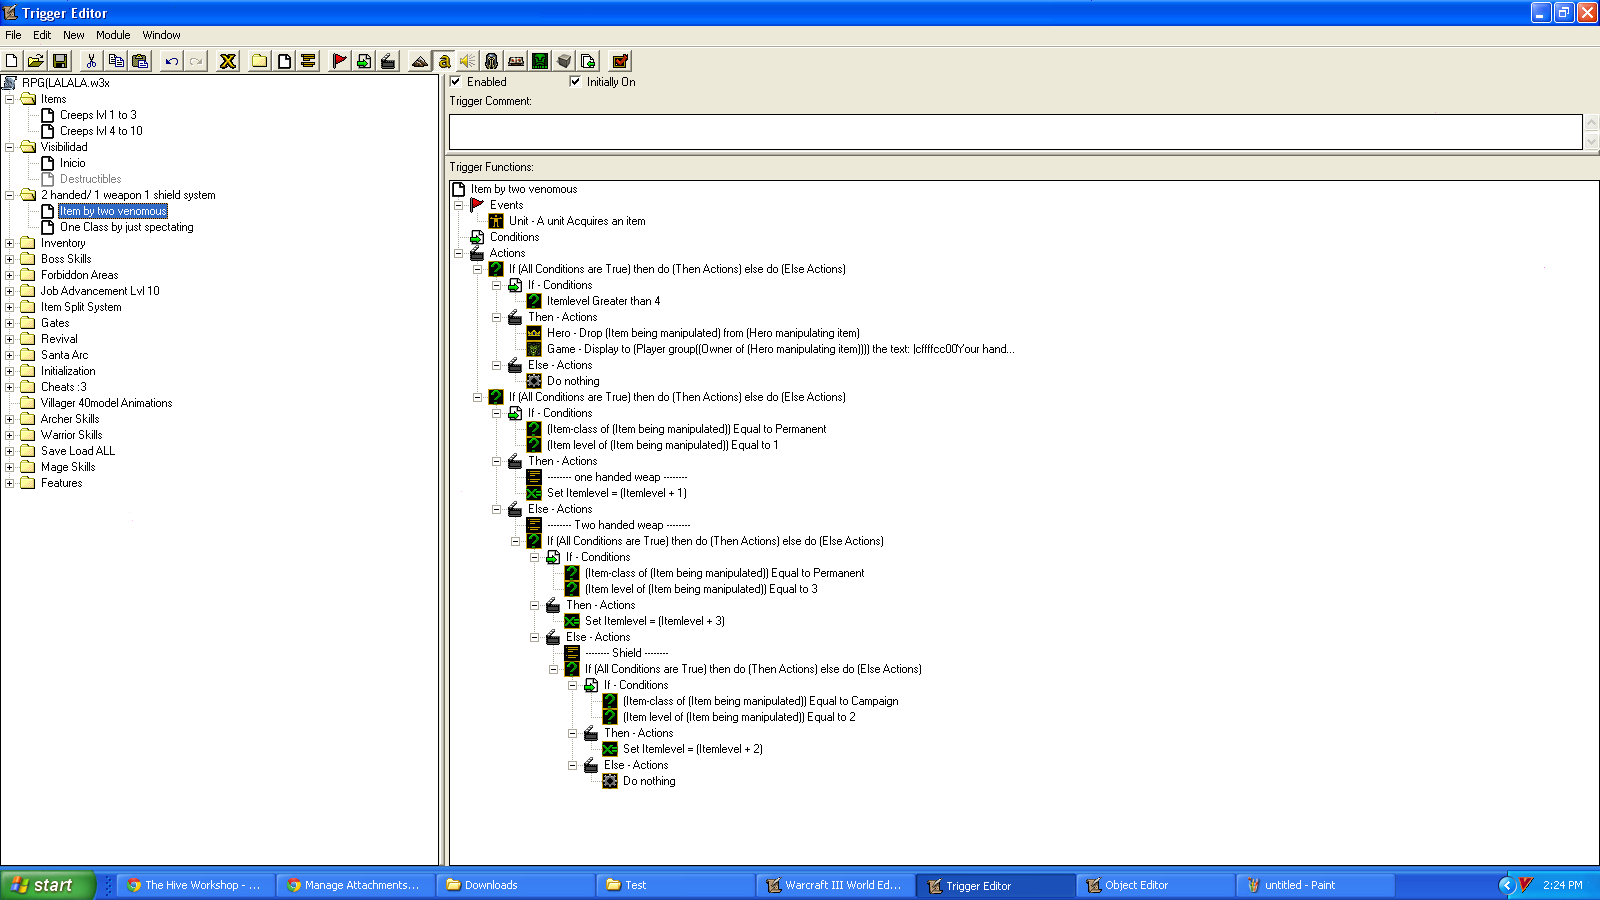The height and width of the screenshot is (900, 1600).
Task: Click the Undo arrow toolbar icon
Action: pos(172,61)
